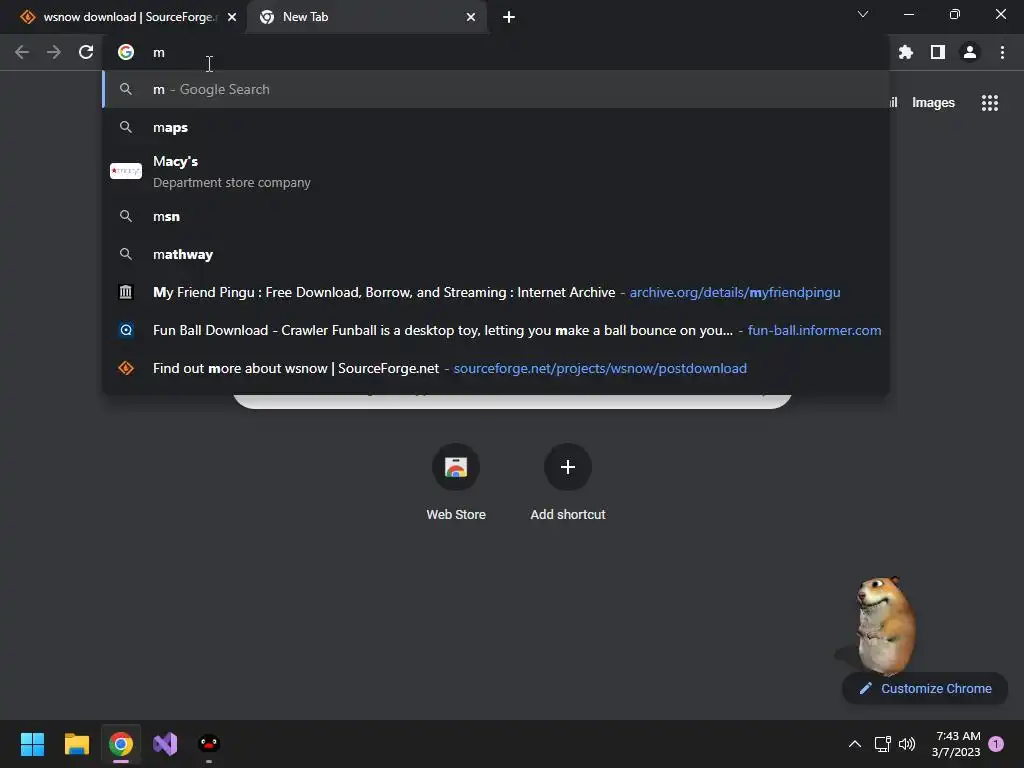Open the Windows Start menu
The height and width of the screenshot is (768, 1024).
[x=32, y=744]
